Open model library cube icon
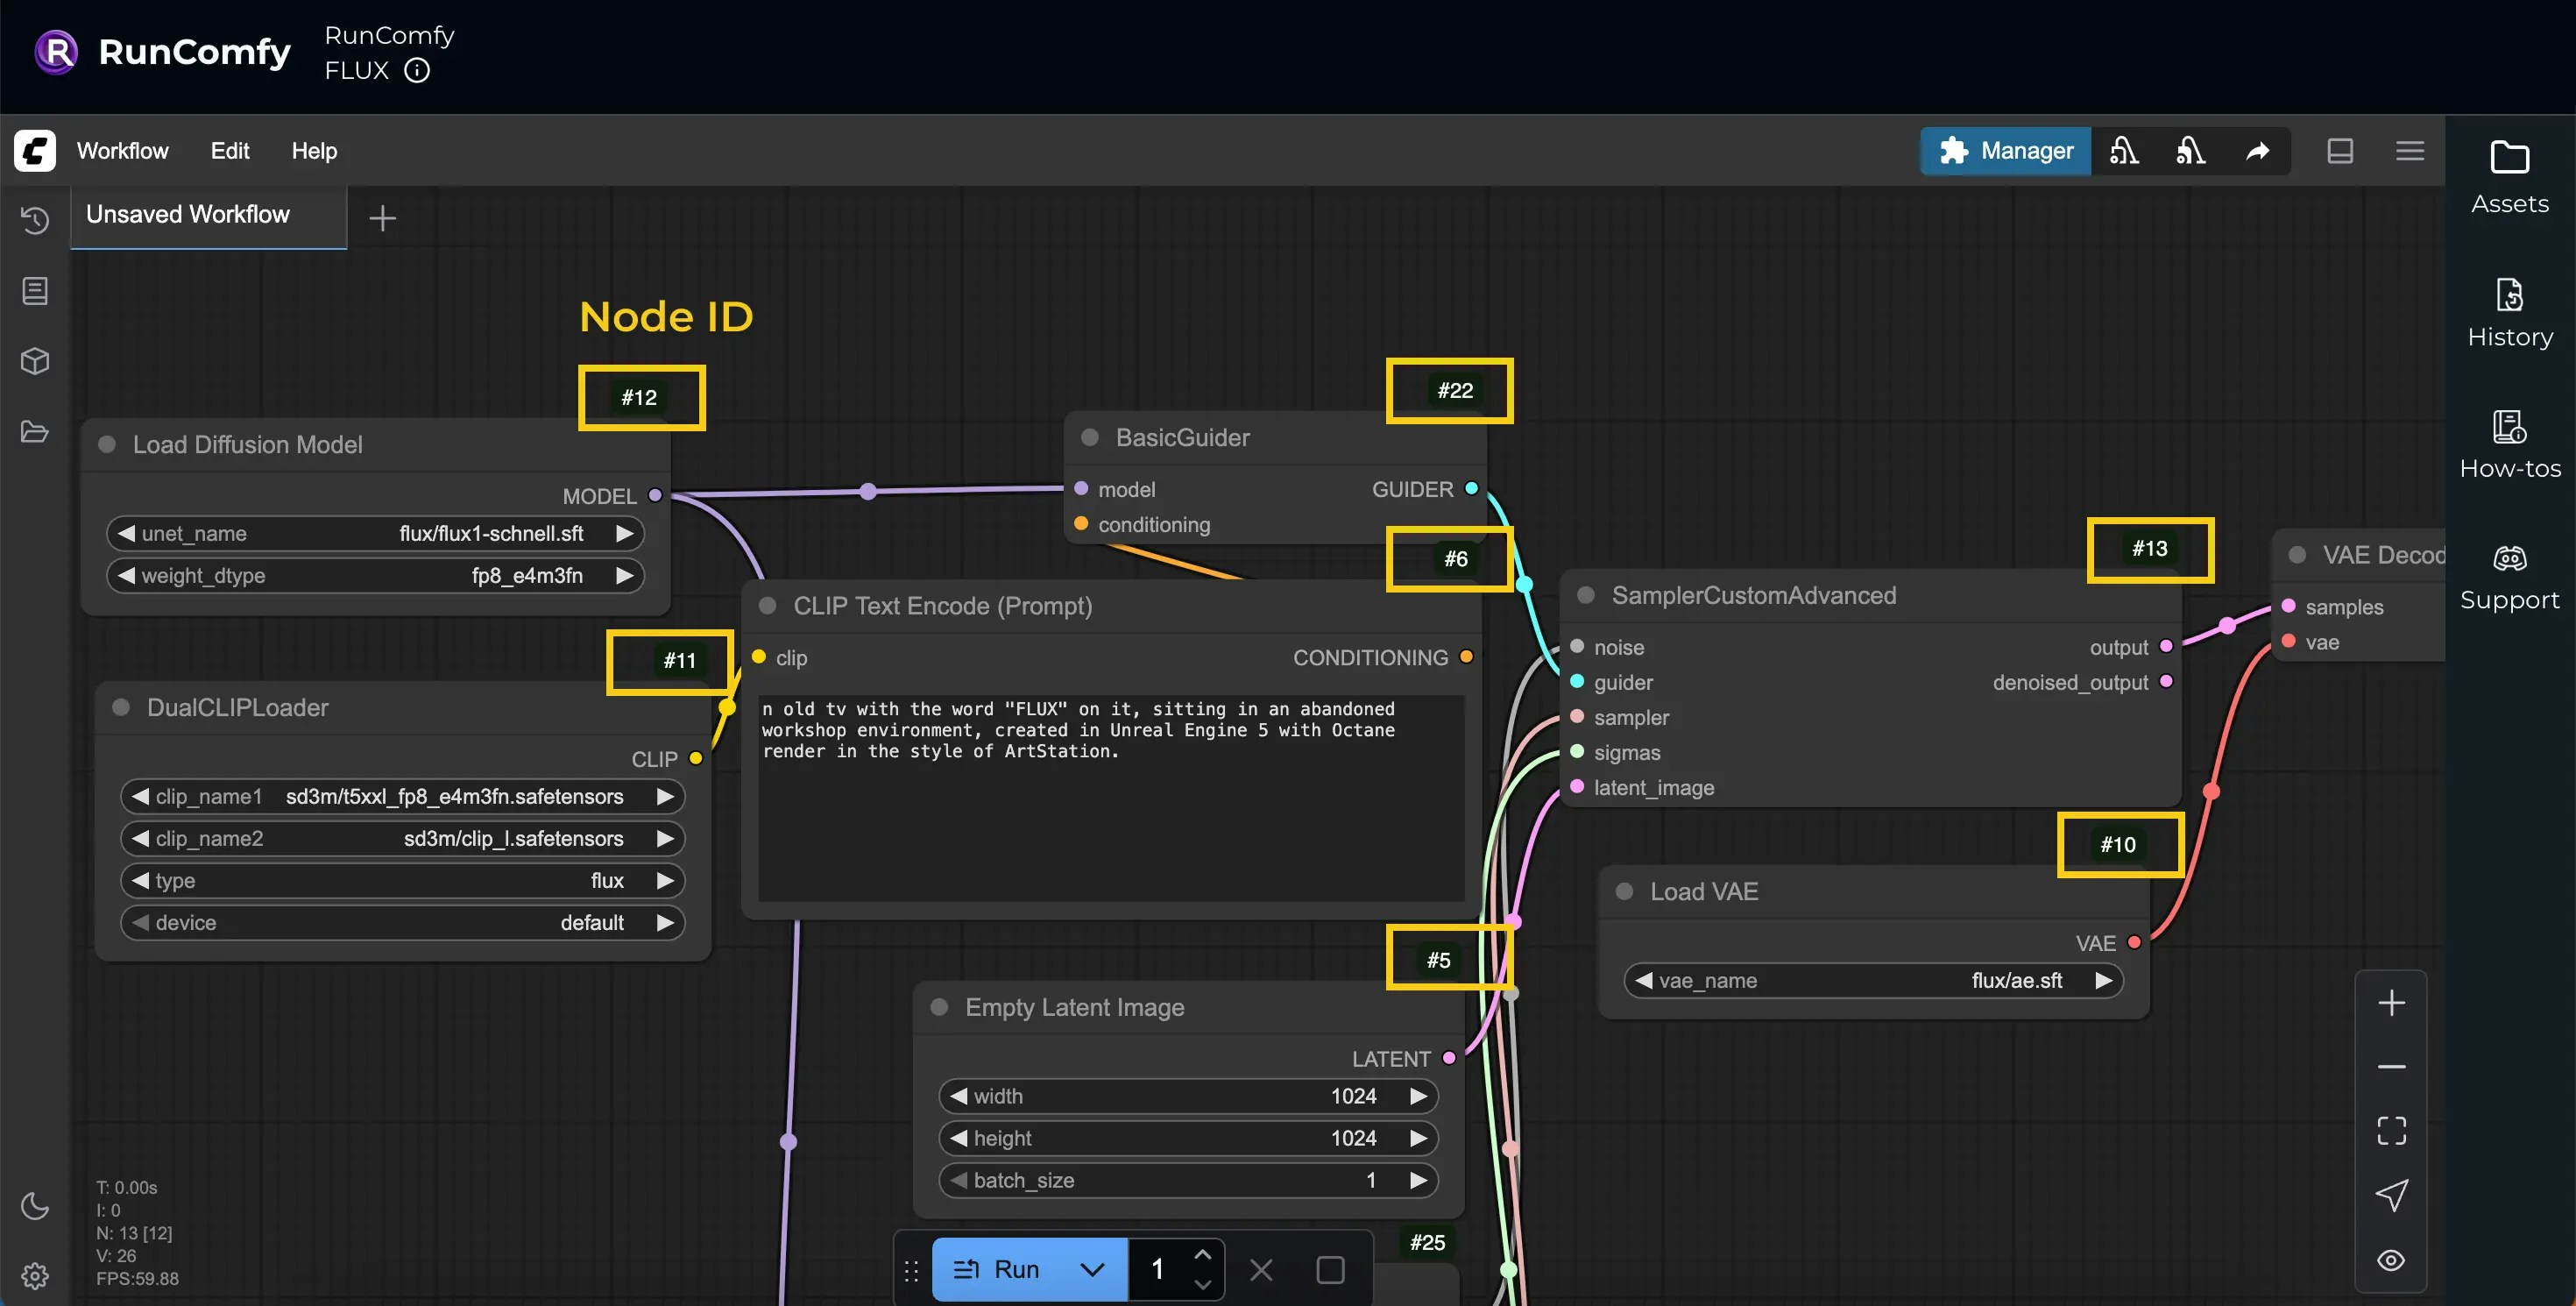 point(35,361)
